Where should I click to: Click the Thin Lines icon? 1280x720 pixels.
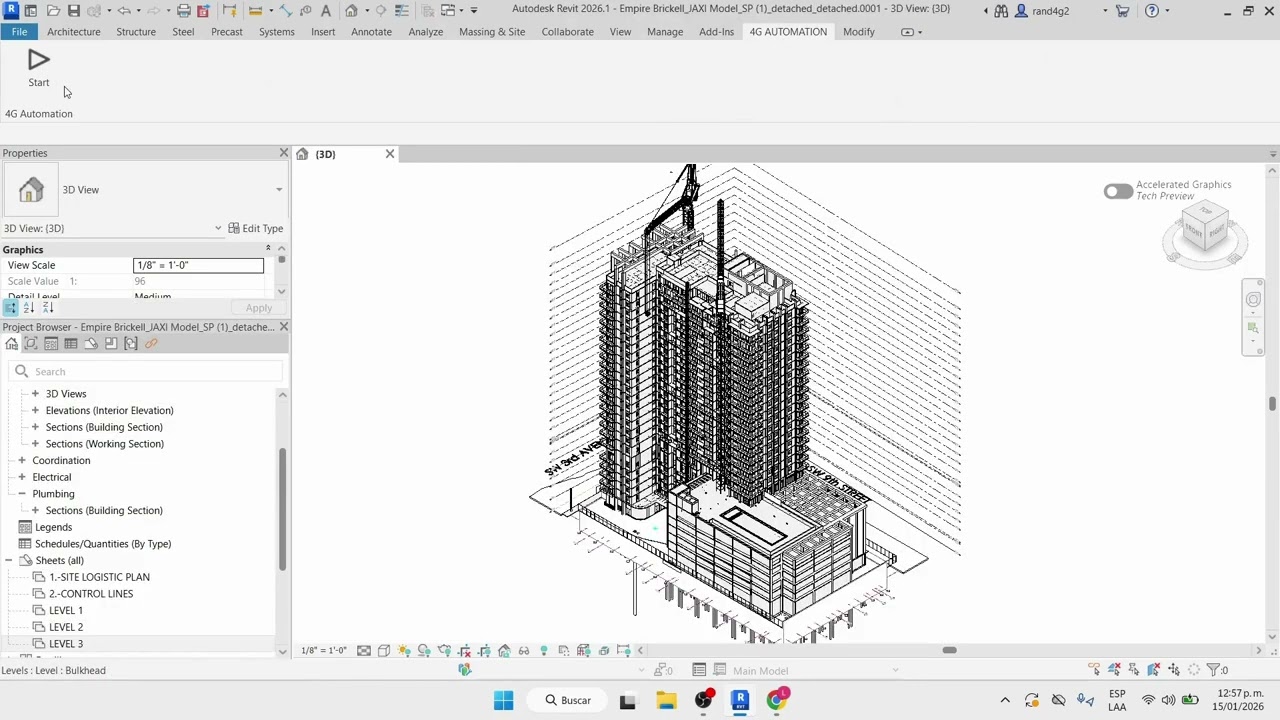tap(401, 11)
